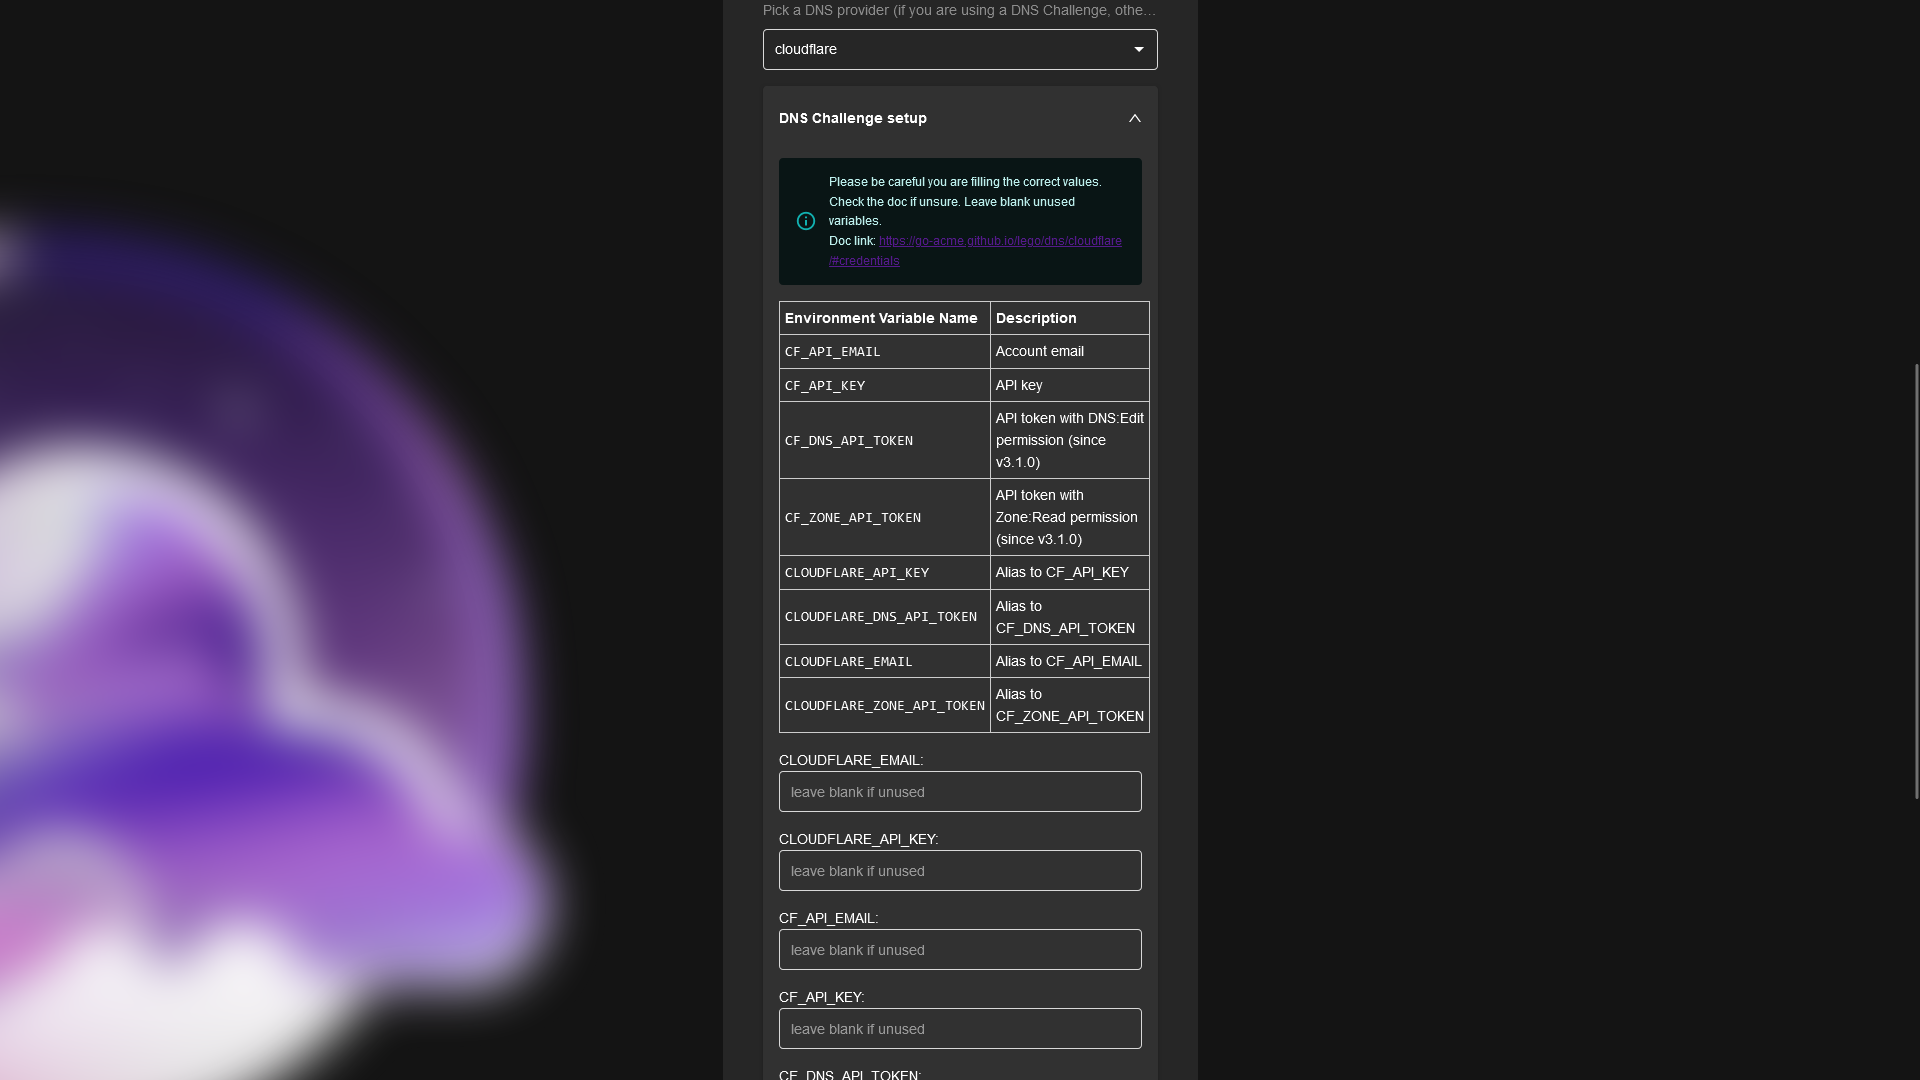Click the 'Alias to CF_ZONE_API_TOKEN' cell

[x=1070, y=705]
